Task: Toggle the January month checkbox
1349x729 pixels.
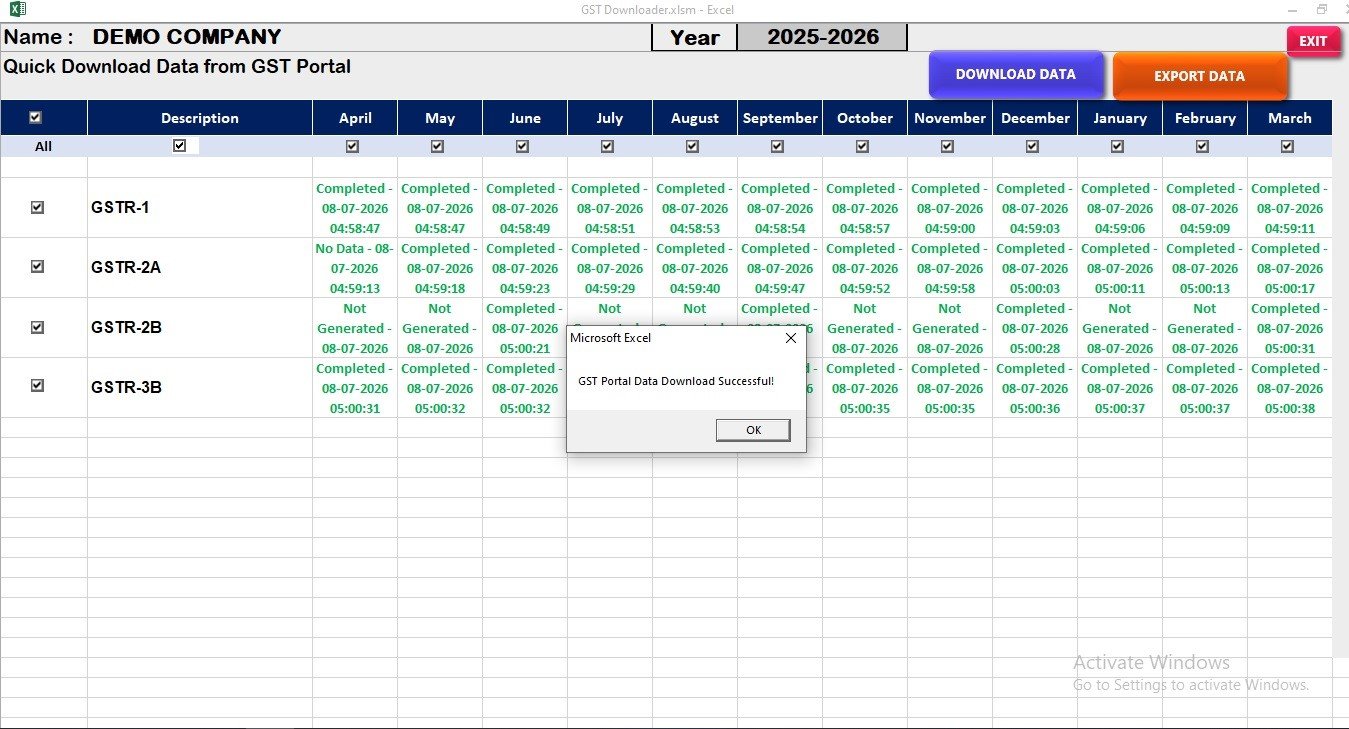Action: [1117, 146]
